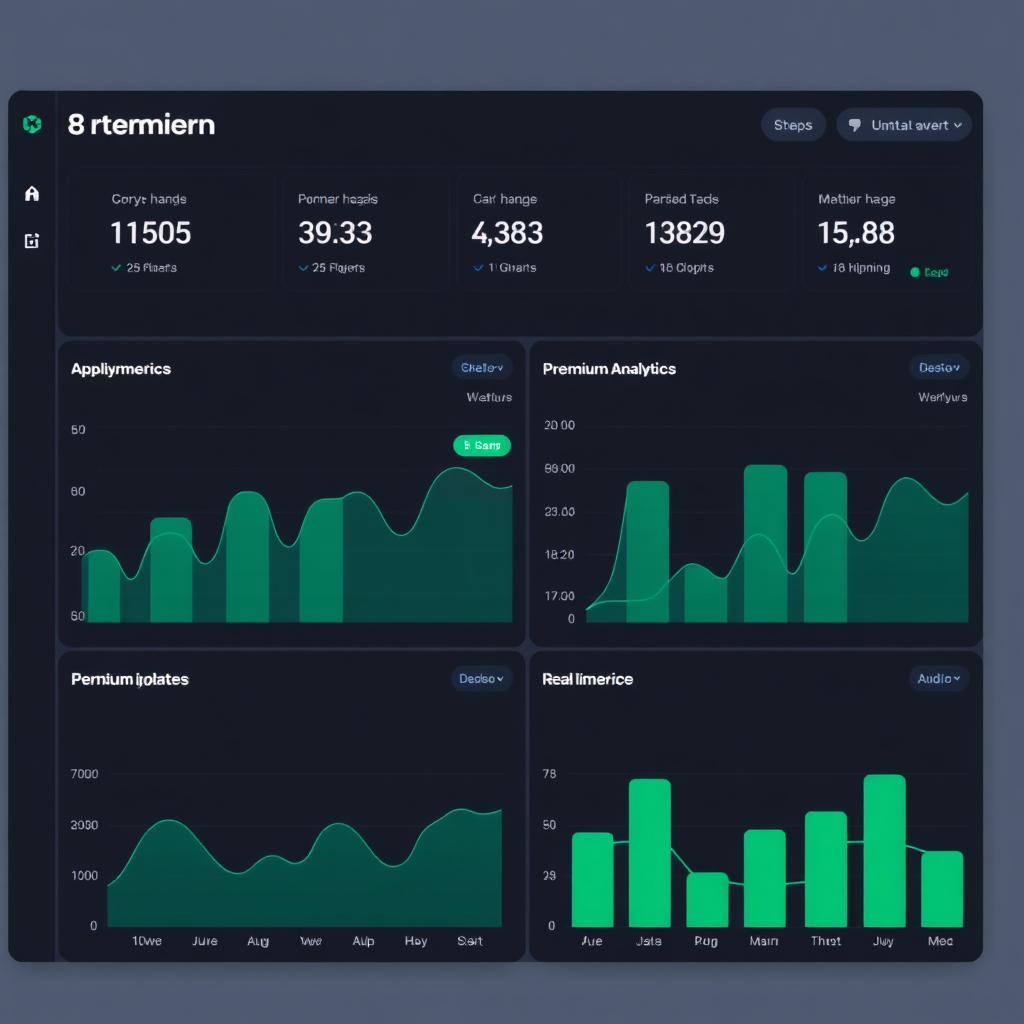This screenshot has height=1024, width=1024.
Task: Click the checkmark beside 25 Floarts
Action: click(x=116, y=268)
